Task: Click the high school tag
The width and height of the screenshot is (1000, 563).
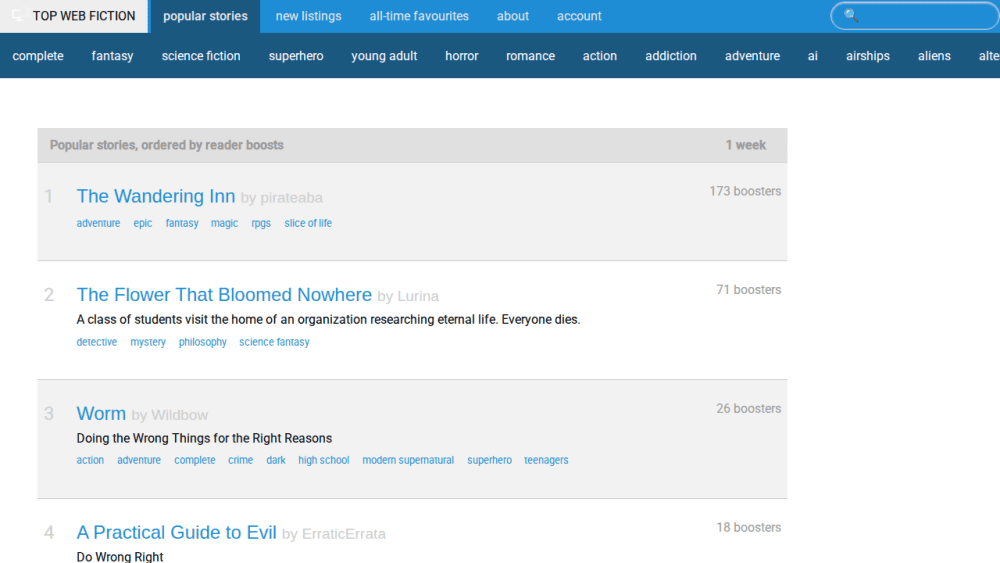Action: tap(323, 460)
